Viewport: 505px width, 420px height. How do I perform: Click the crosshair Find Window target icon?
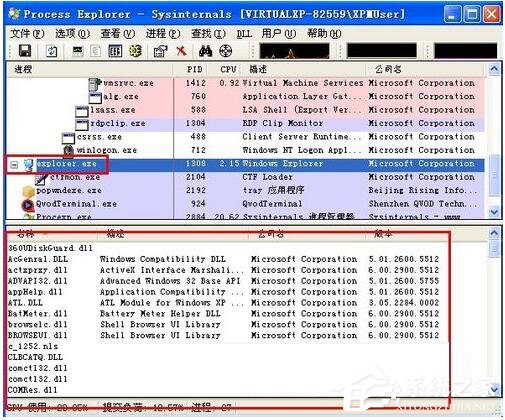(x=226, y=51)
